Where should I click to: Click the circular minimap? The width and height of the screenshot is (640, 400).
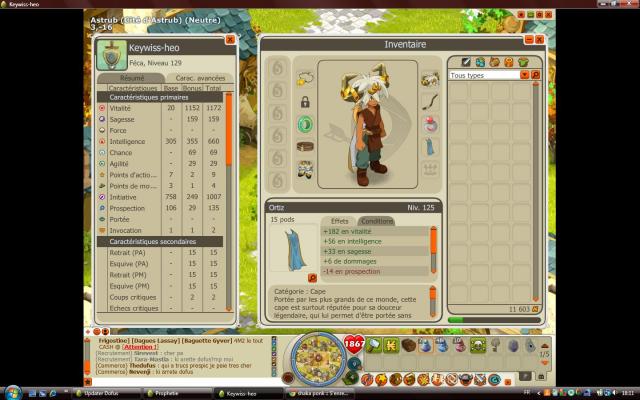pyautogui.click(x=319, y=359)
